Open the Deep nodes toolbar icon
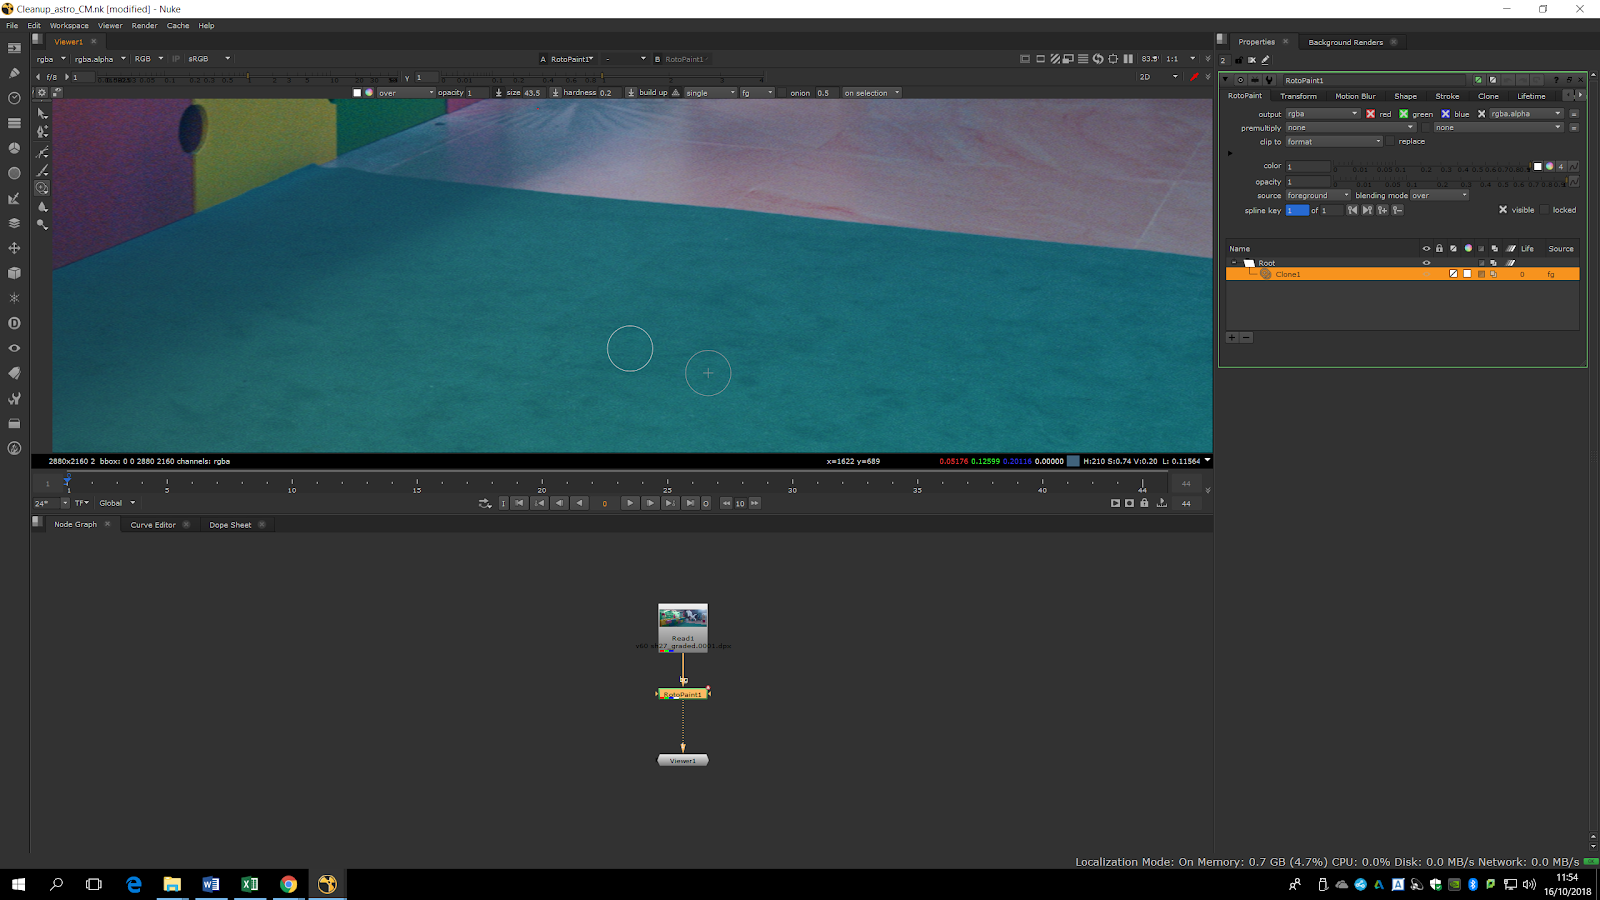This screenshot has height=900, width=1600. 14,323
